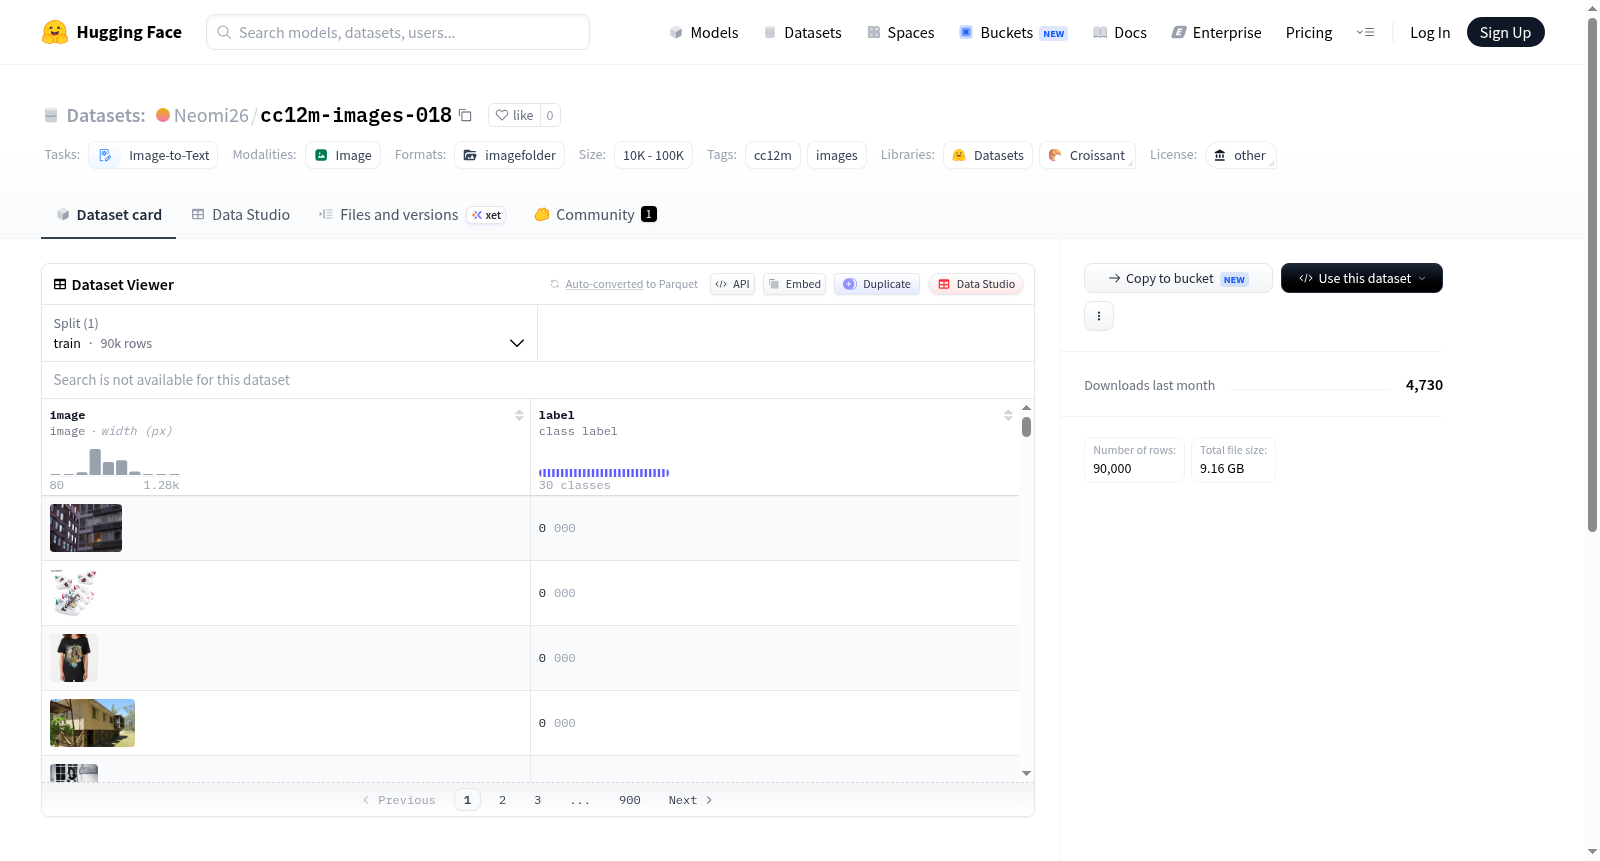Switch to the Data Studio tab
1600x861 pixels.
click(241, 215)
